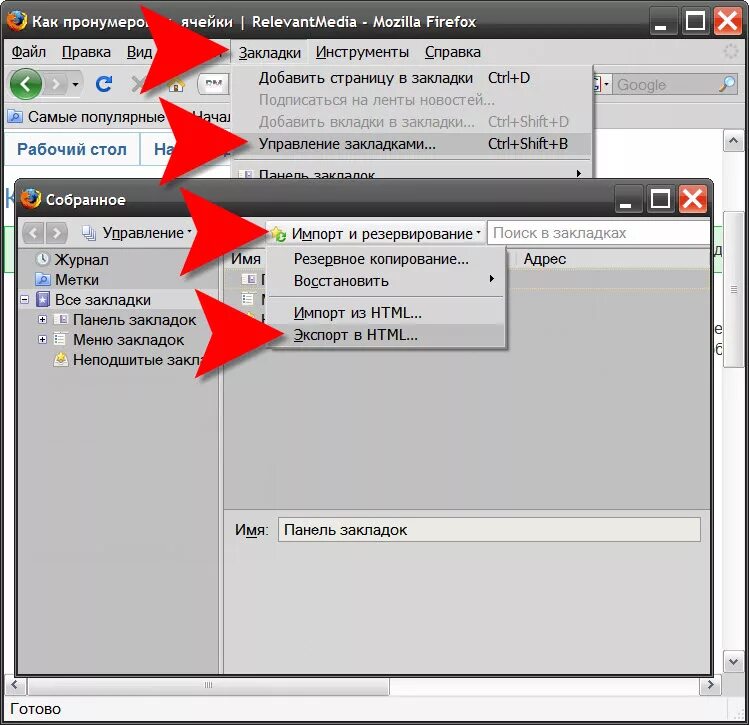This screenshot has width=749, height=725.
Task: Open the Закладки menu
Action: tap(269, 52)
